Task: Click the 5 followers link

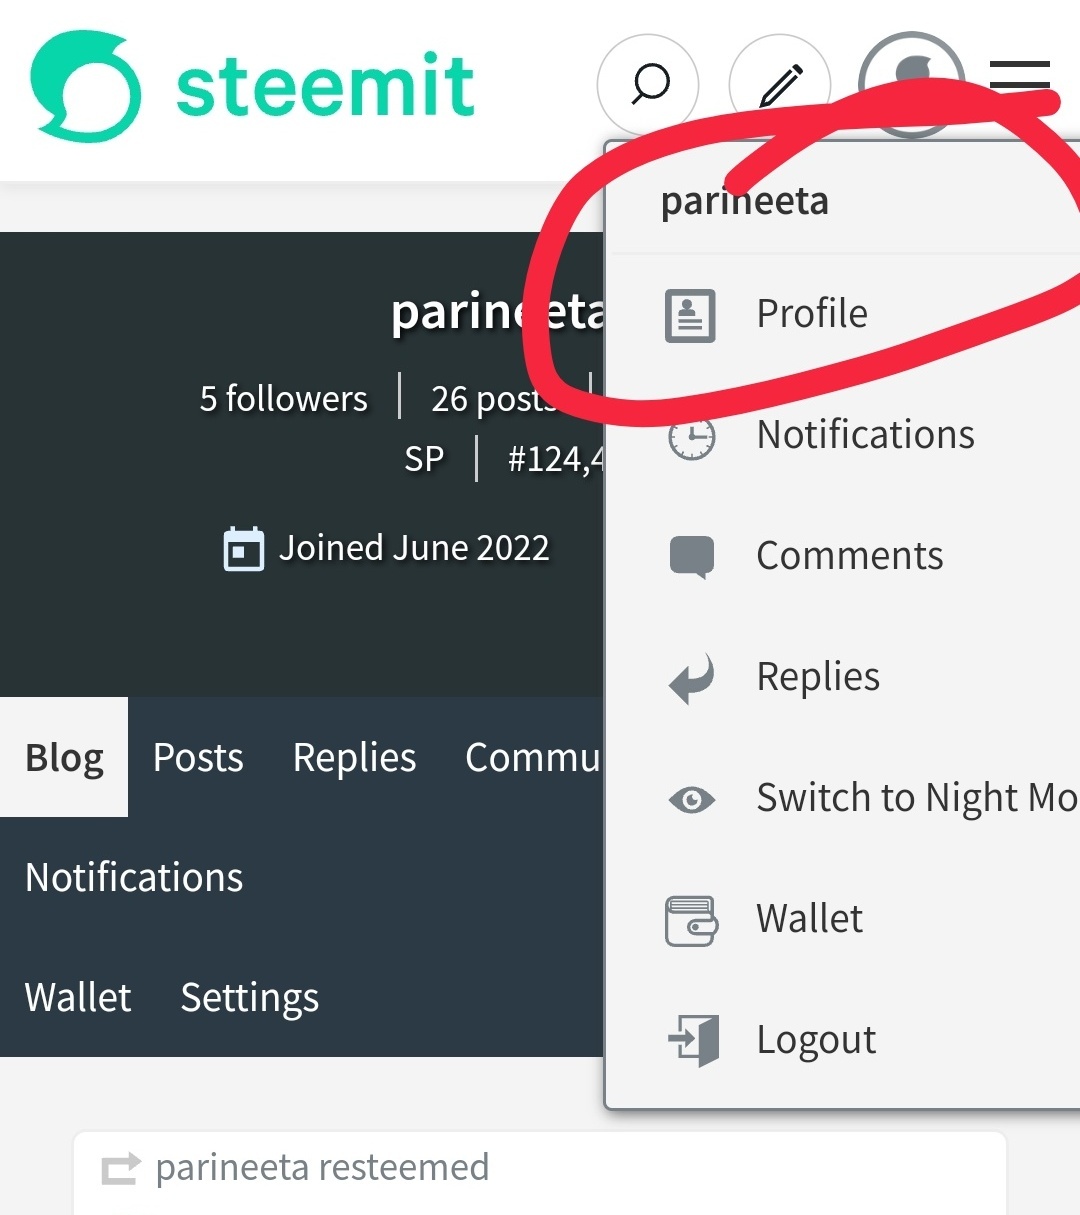Action: point(283,398)
